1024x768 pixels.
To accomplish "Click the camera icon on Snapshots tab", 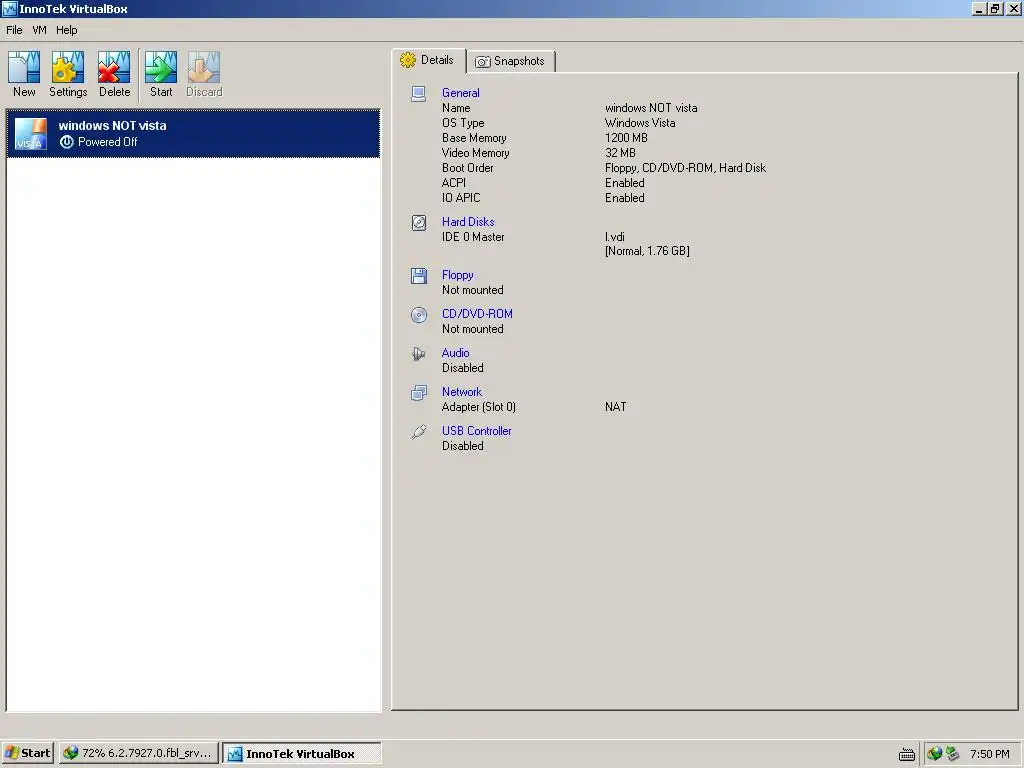I will pyautogui.click(x=483, y=61).
